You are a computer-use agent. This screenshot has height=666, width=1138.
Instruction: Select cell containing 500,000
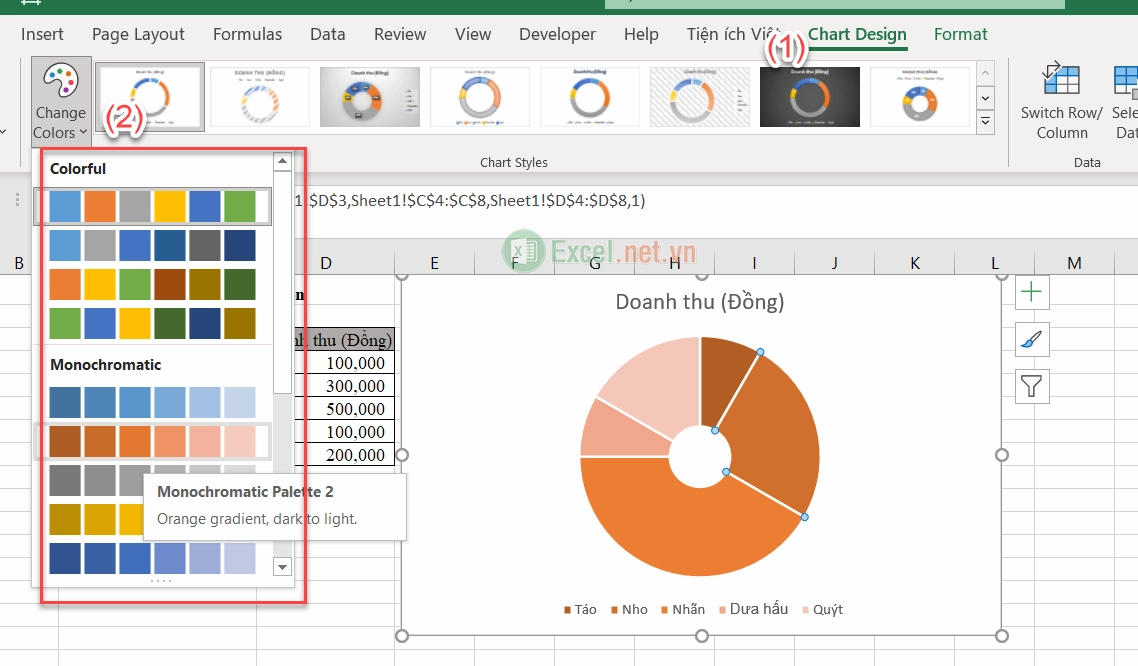coord(345,408)
